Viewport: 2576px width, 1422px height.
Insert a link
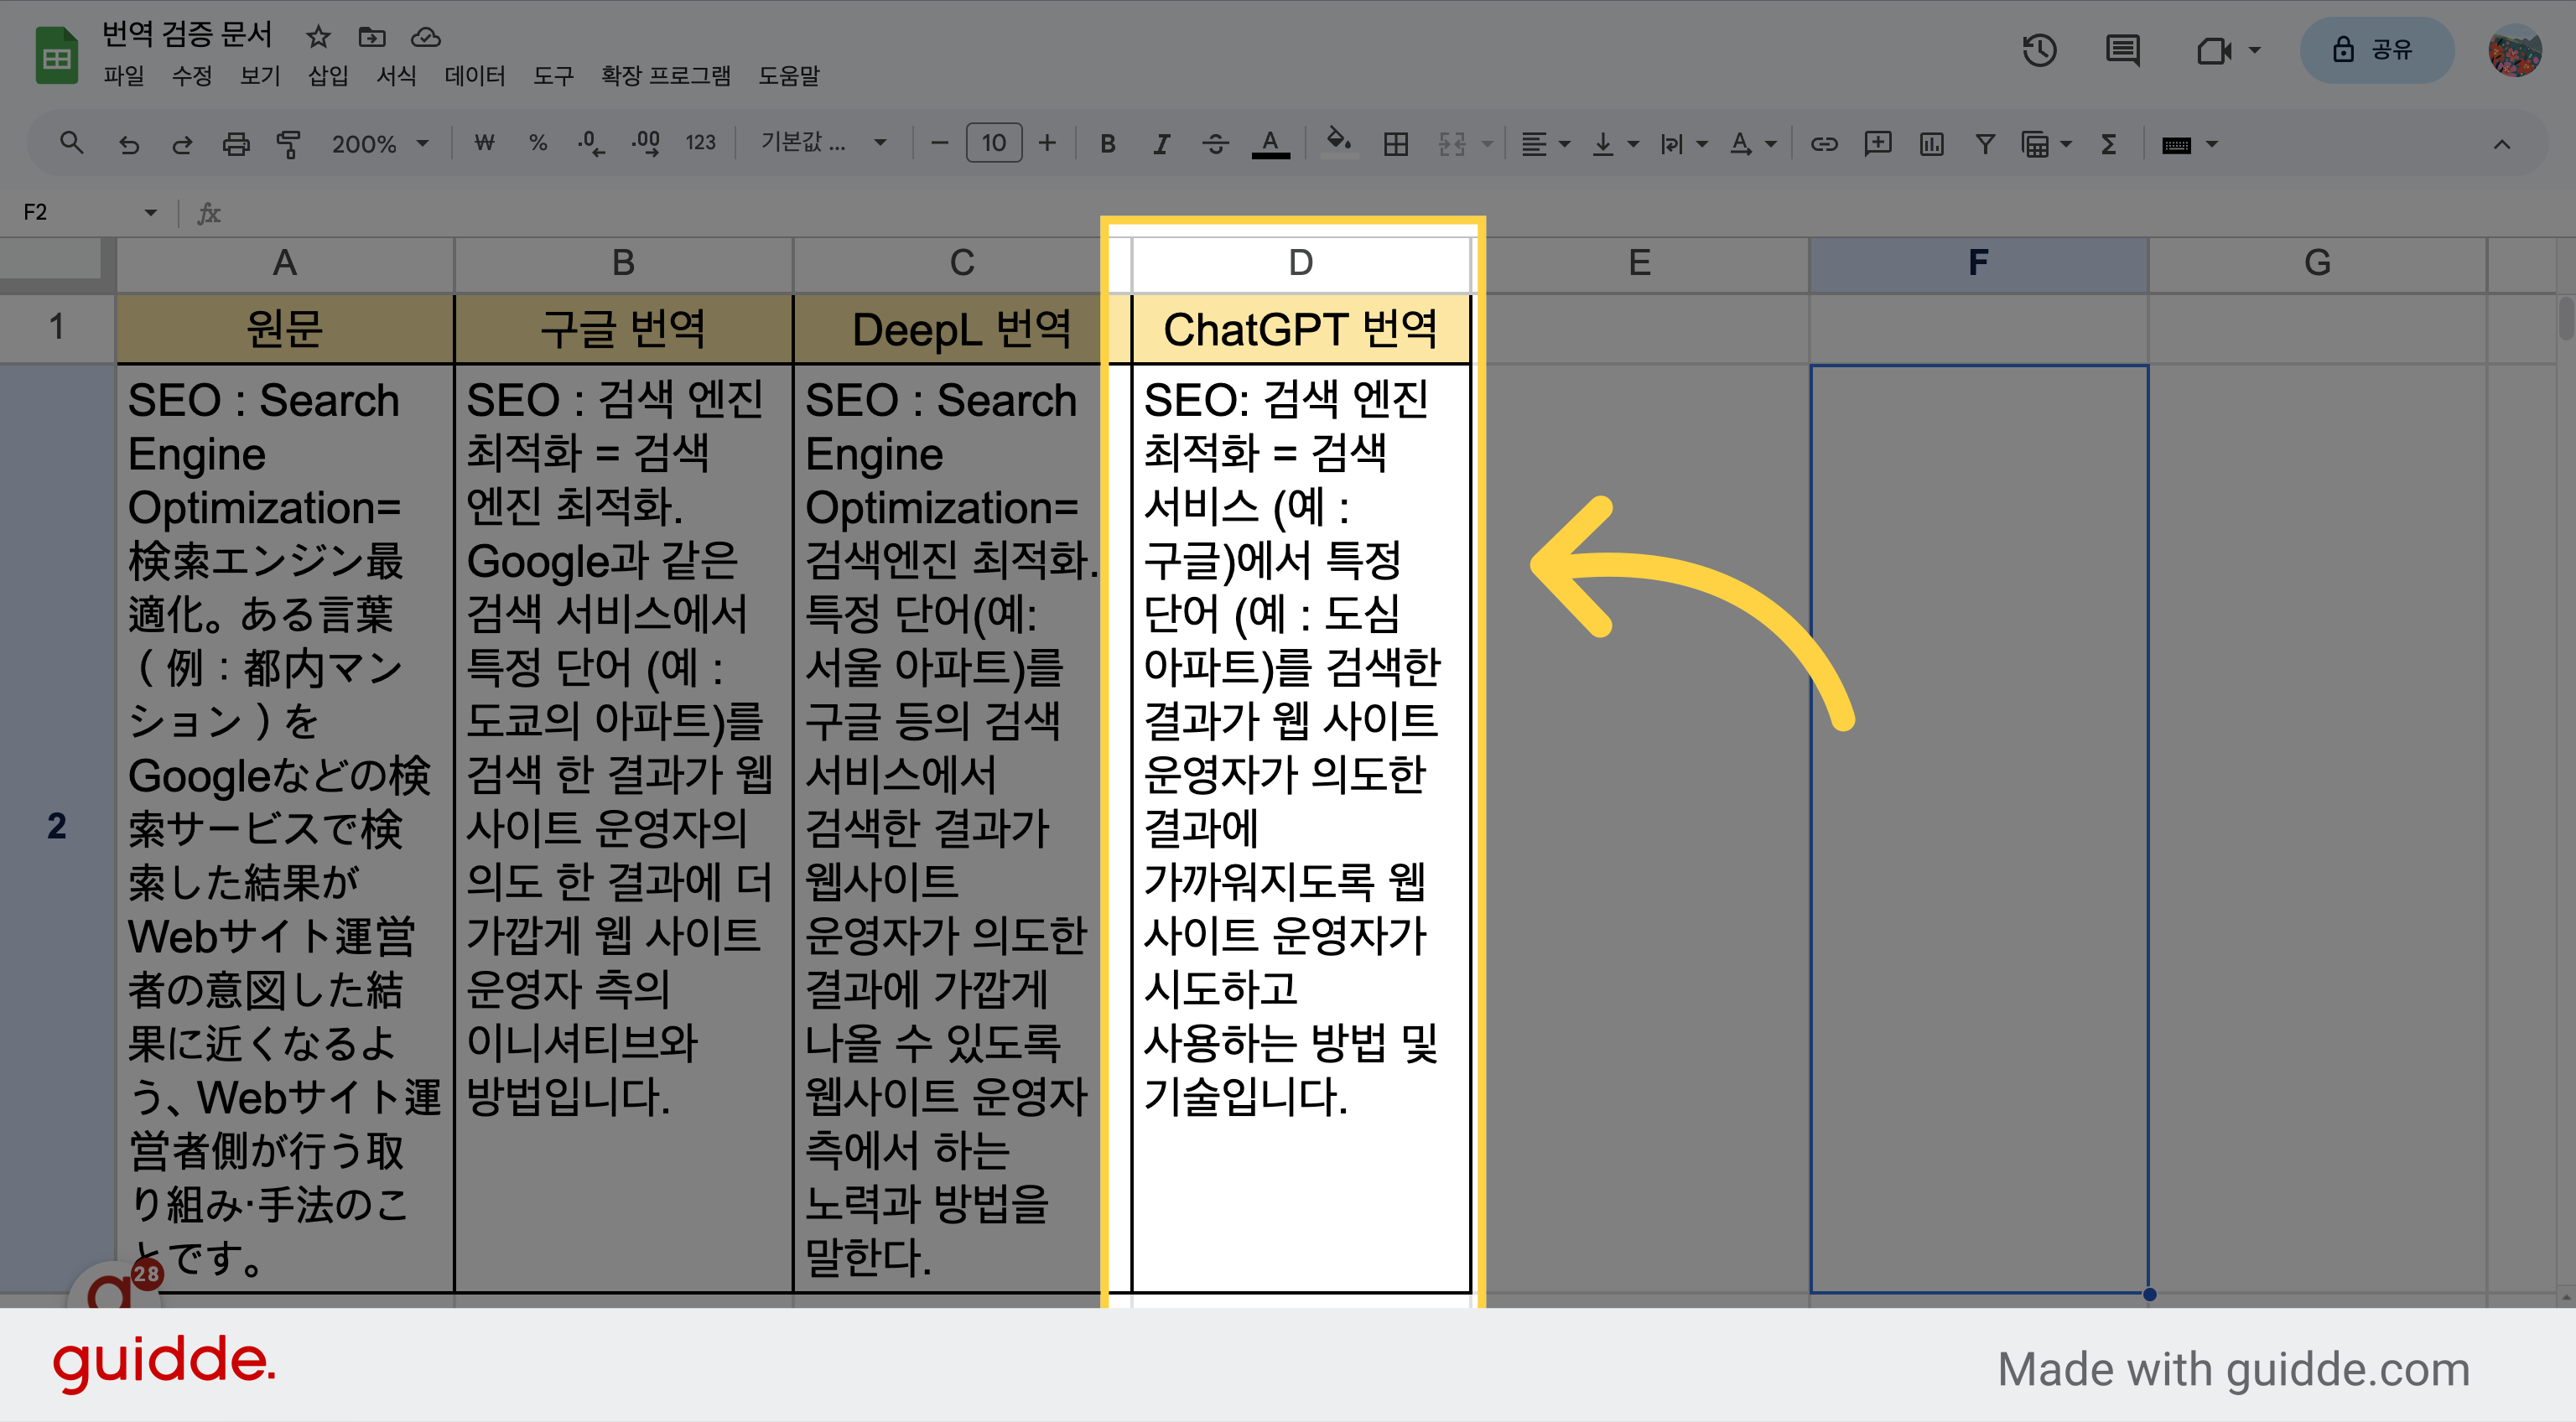[1824, 144]
